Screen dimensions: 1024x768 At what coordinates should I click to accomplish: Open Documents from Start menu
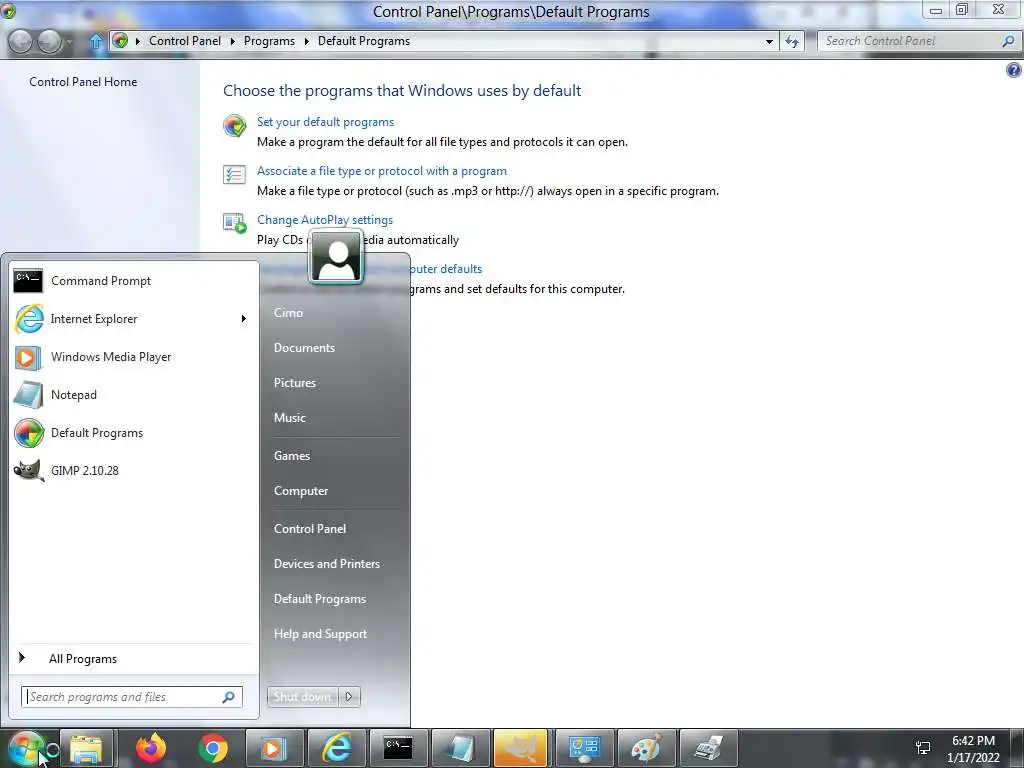click(304, 348)
